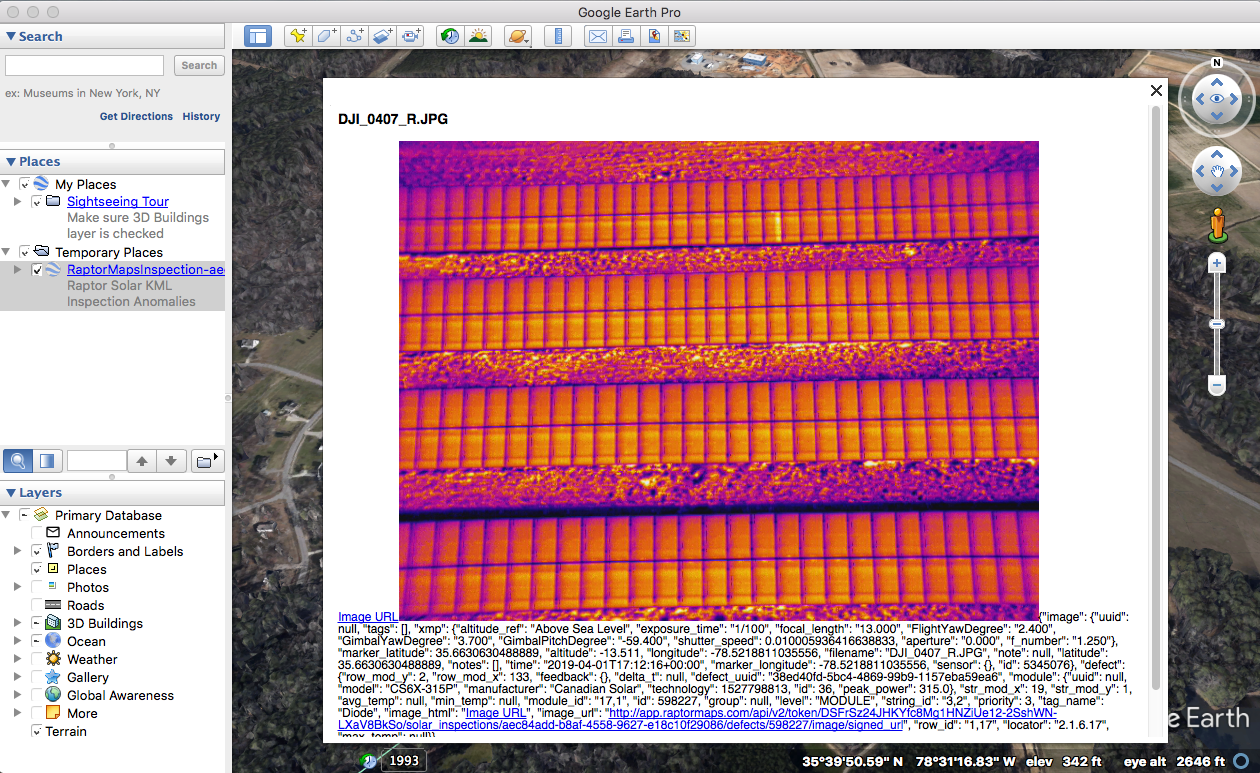This screenshot has height=773, width=1260.
Task: Click the print toolbar icon
Action: coord(626,36)
